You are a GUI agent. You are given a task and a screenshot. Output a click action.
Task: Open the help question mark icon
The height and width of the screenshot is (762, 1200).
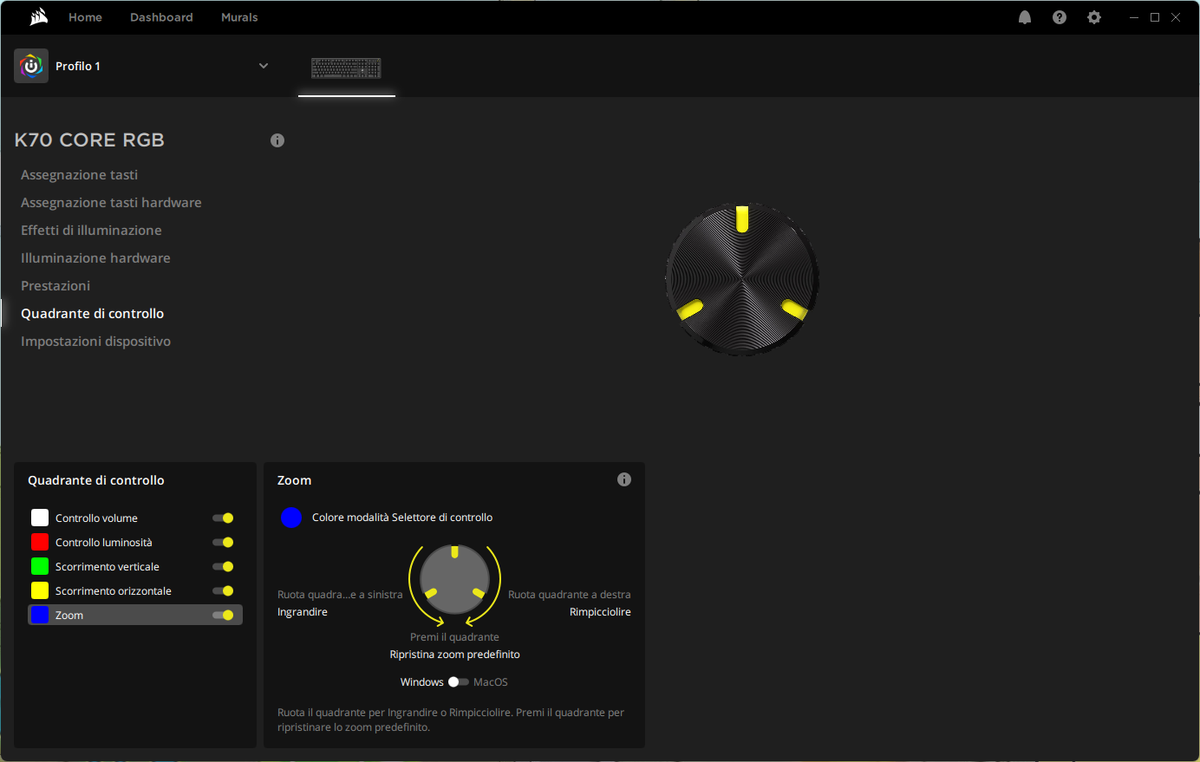click(x=1059, y=17)
